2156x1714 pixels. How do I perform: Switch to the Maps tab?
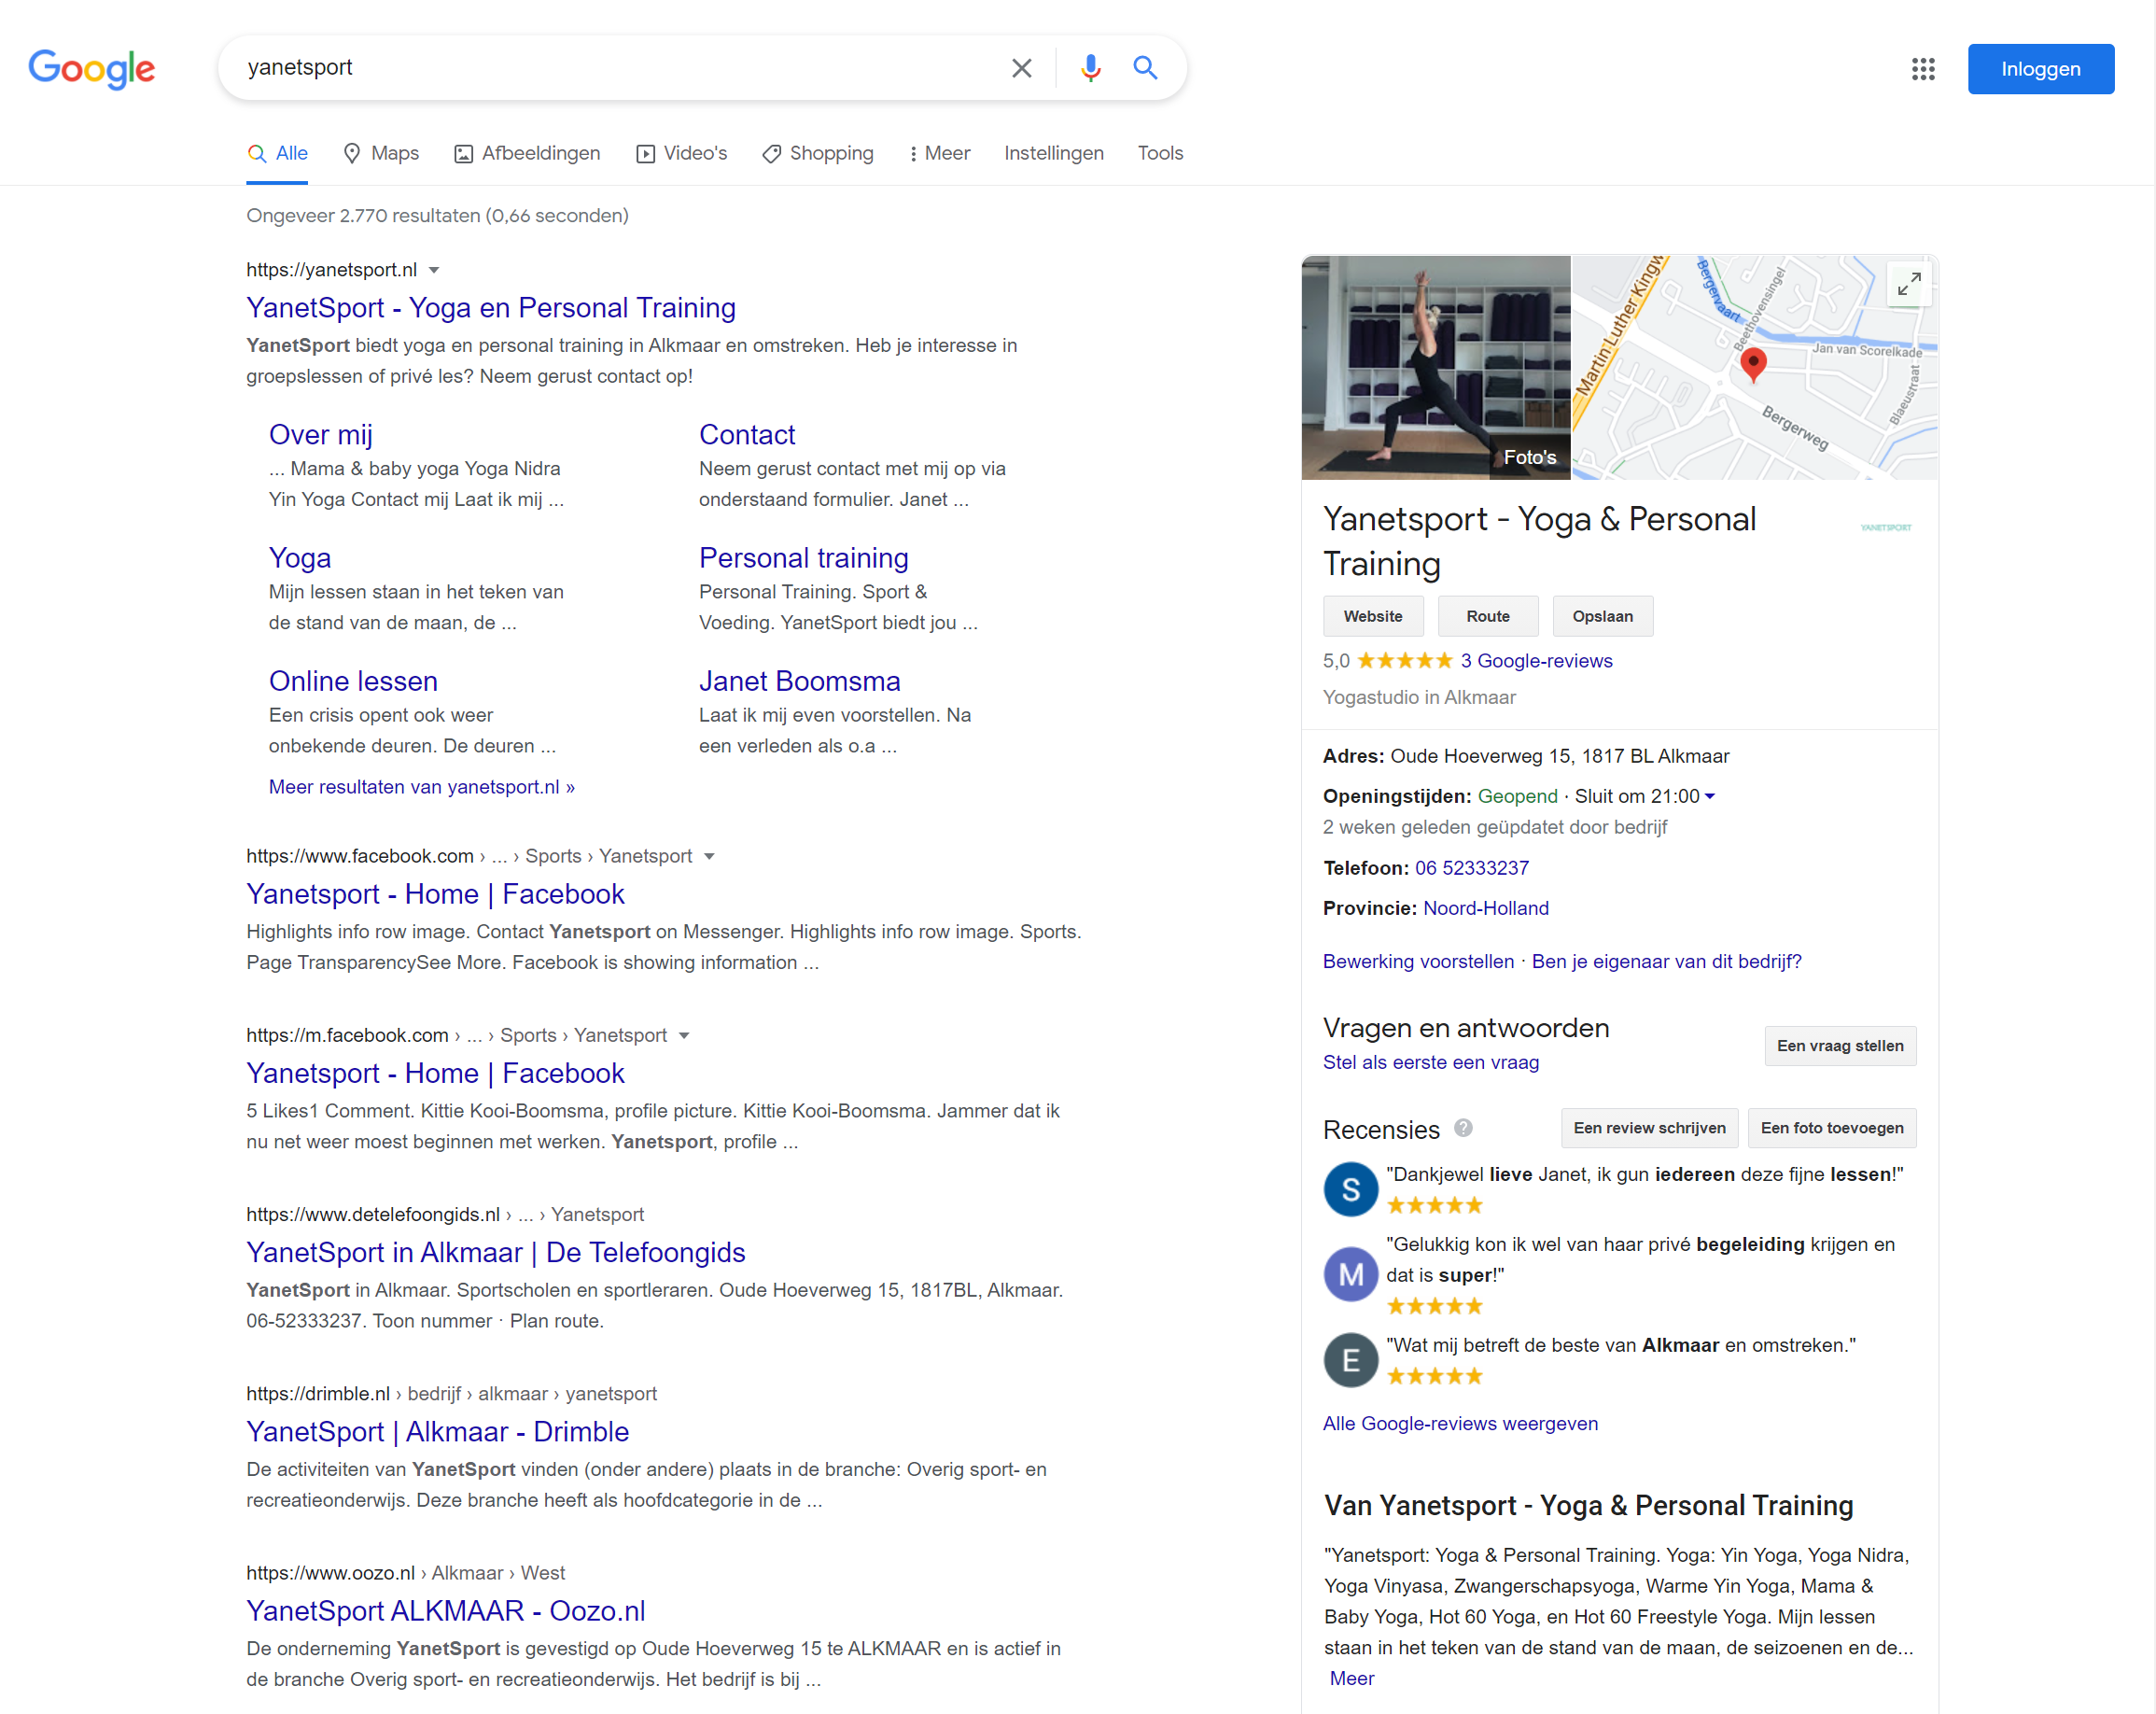(380, 153)
